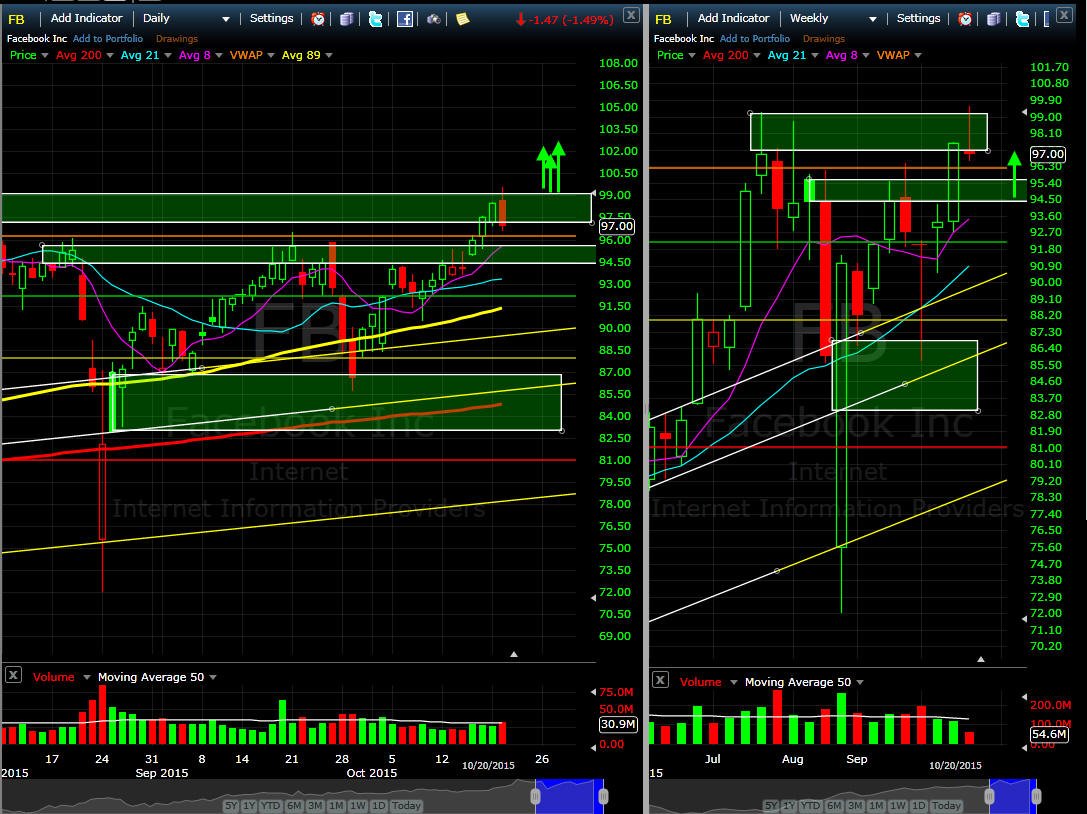Click Add Indicator in Daily chart
This screenshot has width=1087, height=814.
pos(87,18)
